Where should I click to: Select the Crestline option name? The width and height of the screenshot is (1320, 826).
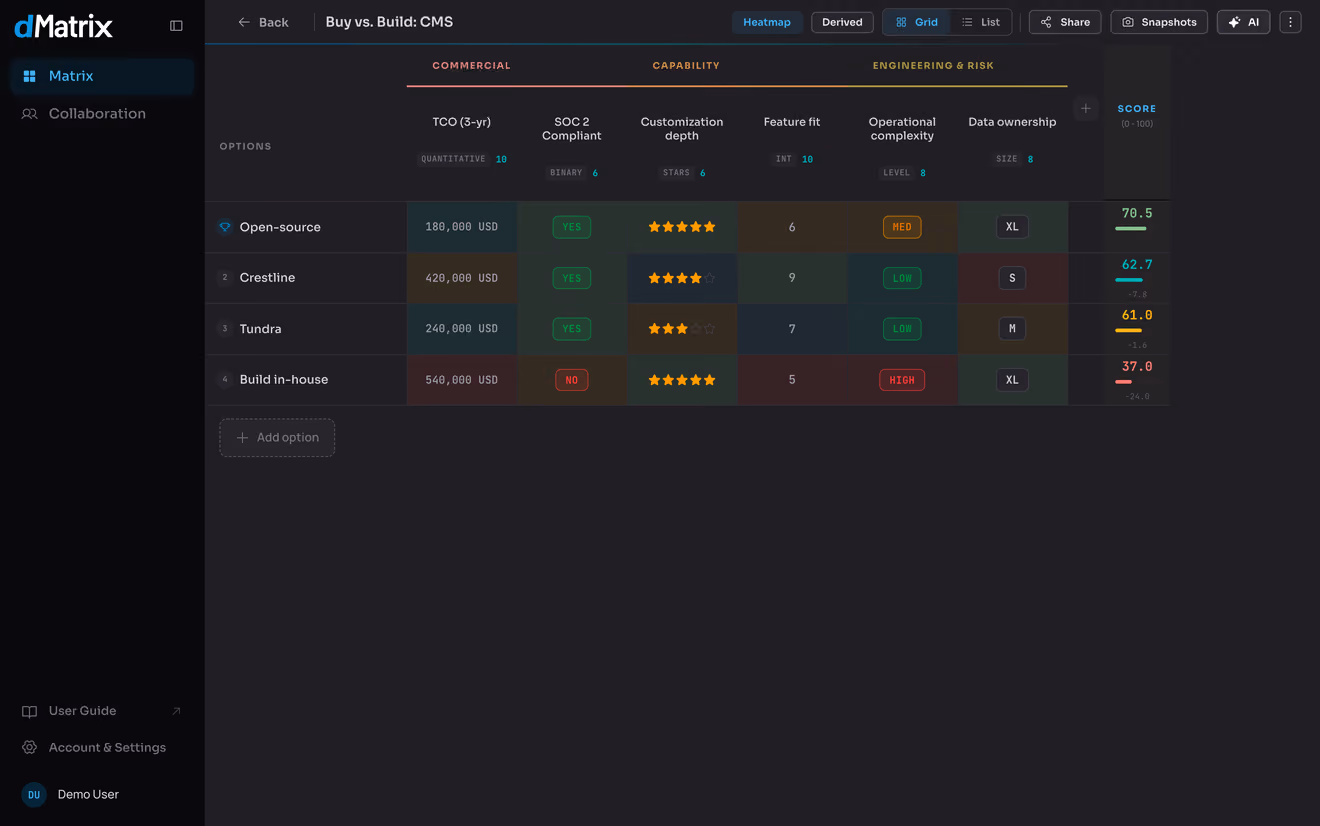point(267,278)
